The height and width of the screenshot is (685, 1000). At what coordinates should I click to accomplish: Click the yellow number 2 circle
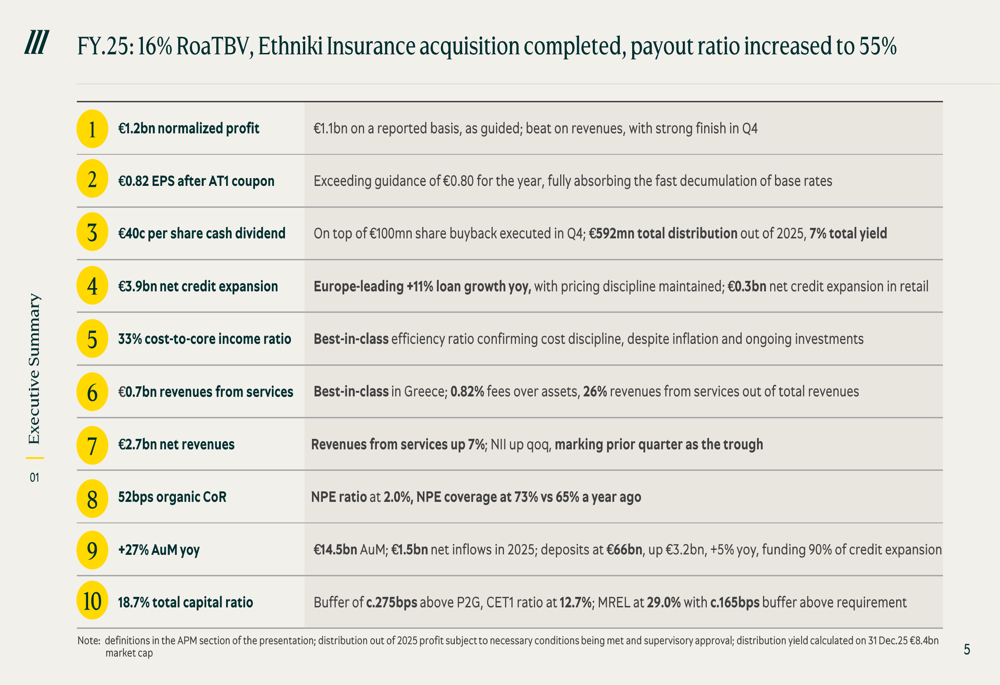point(92,181)
